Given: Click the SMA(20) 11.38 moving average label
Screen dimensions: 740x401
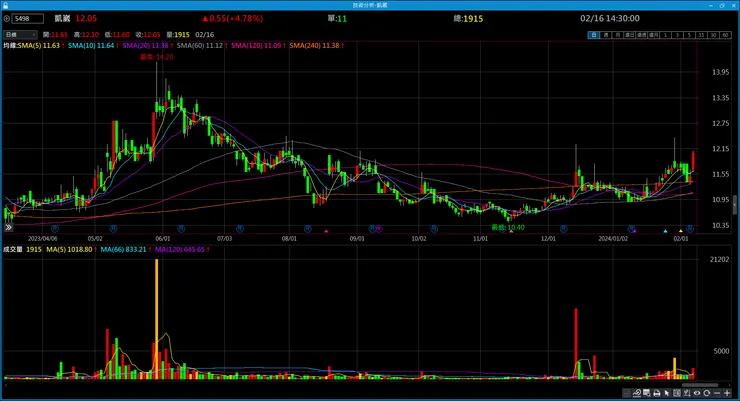Looking at the screenshot, I should 145,46.
